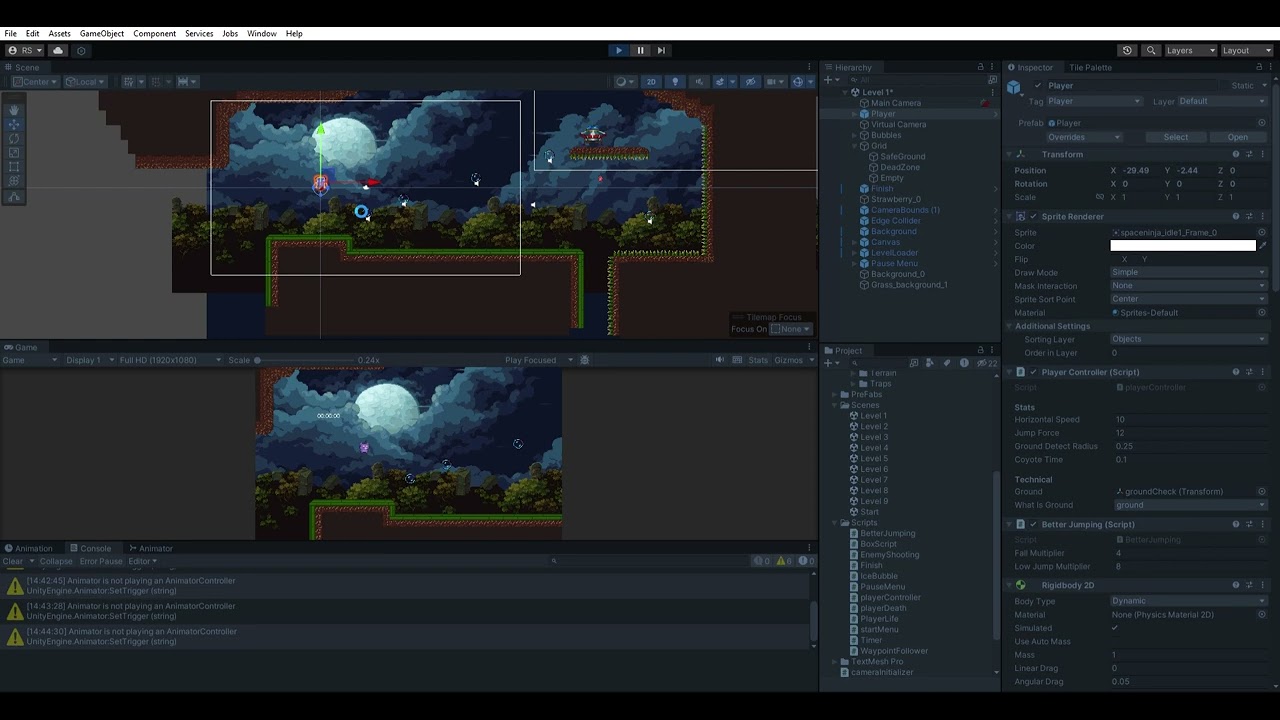Screen dimensions: 1280x720
Task: Open the Sorting Layer dropdown
Action: tap(1188, 339)
